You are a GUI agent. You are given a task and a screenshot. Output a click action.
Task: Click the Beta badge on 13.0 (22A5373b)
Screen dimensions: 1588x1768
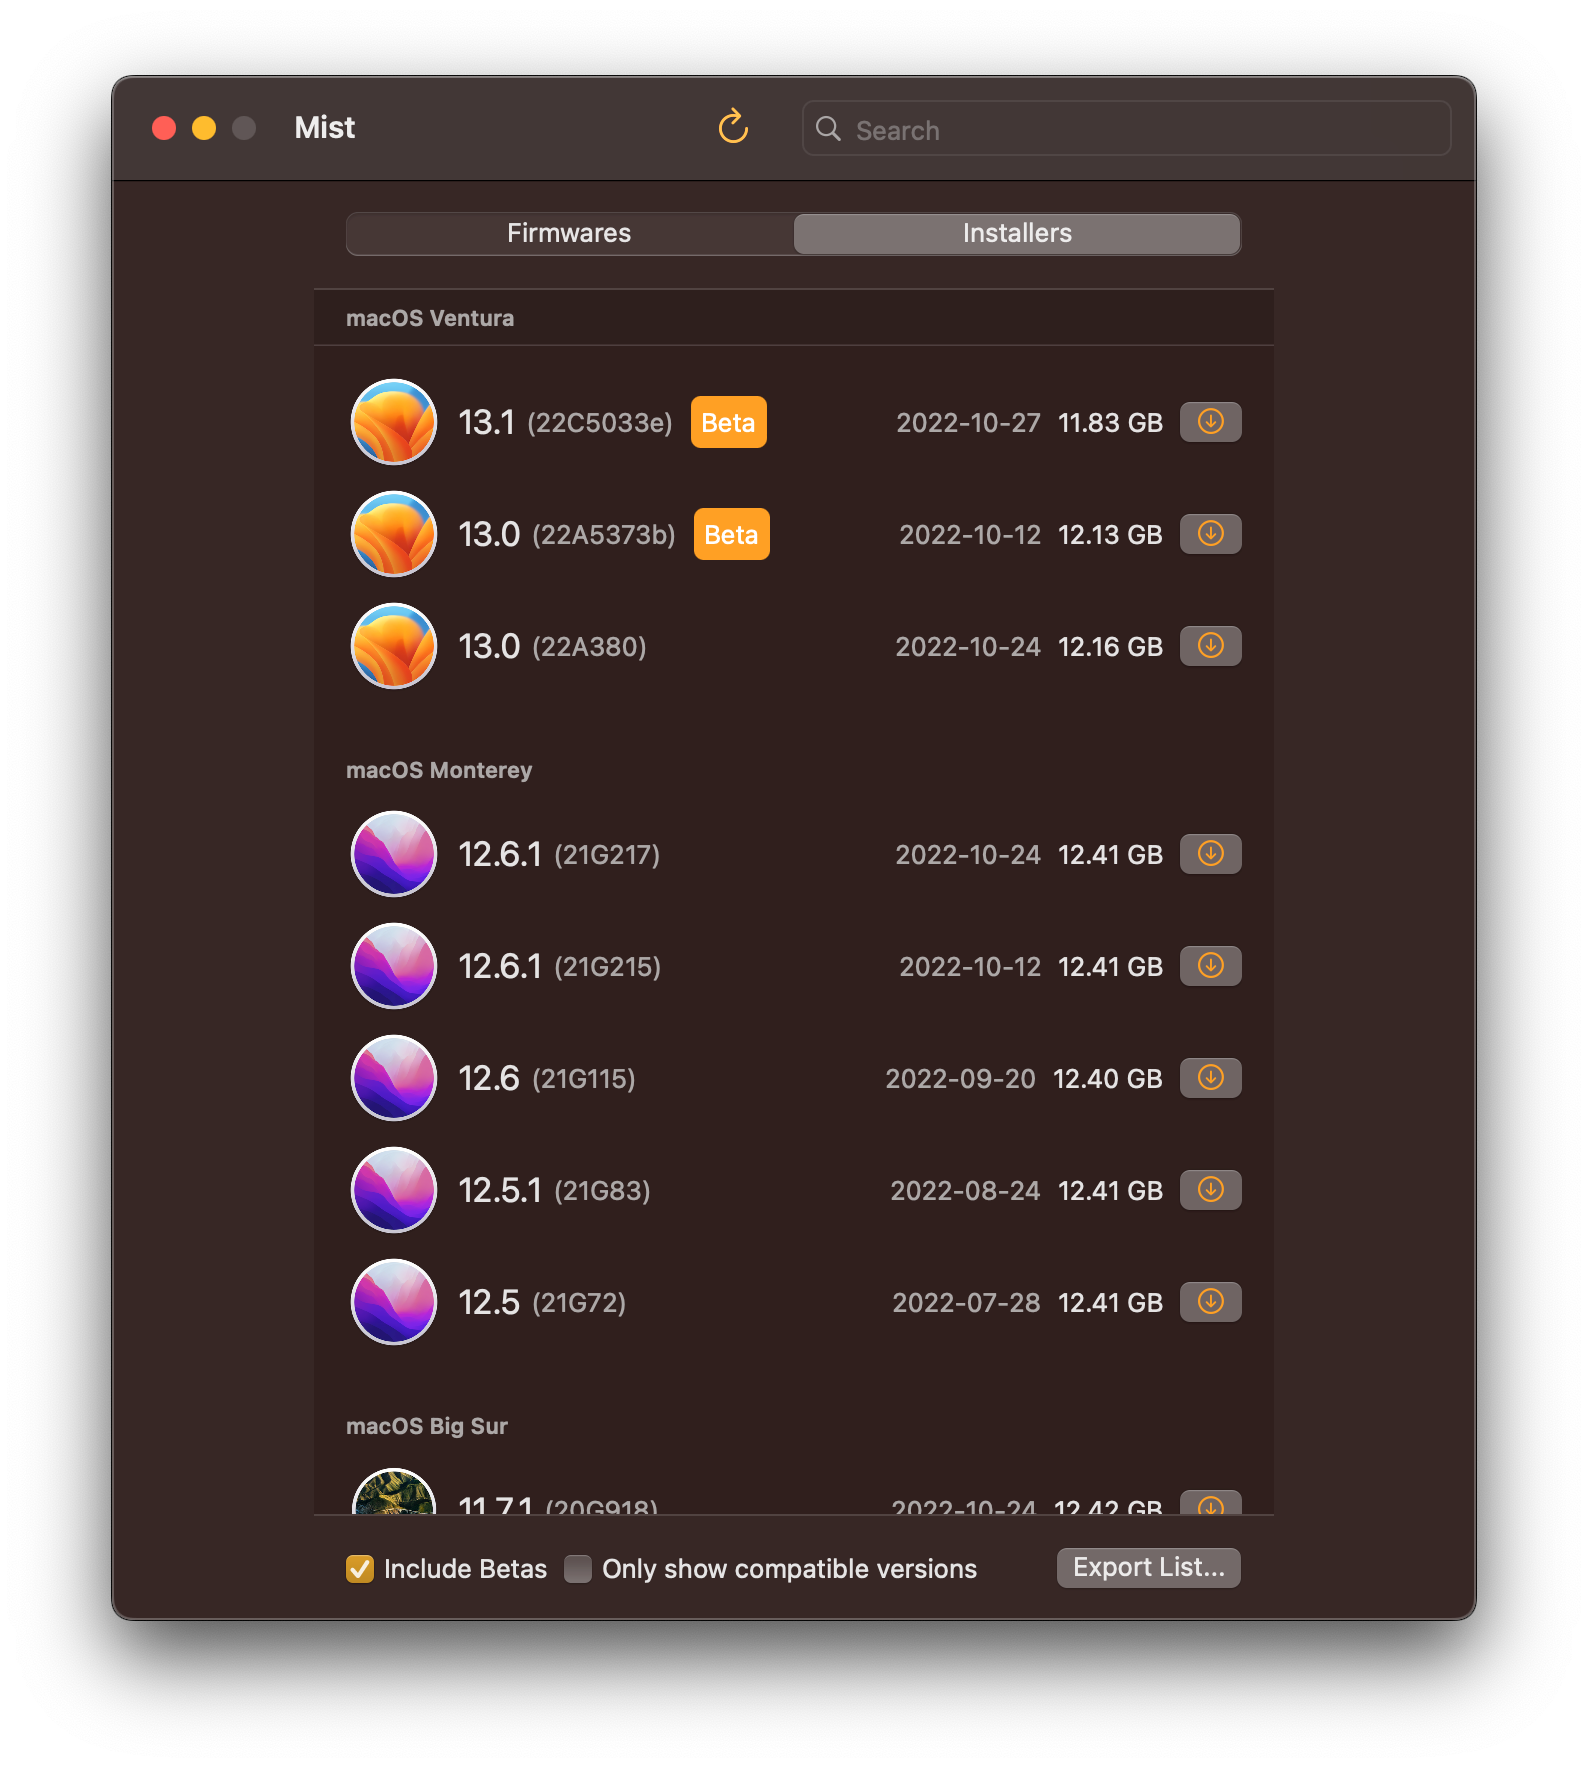coord(731,534)
